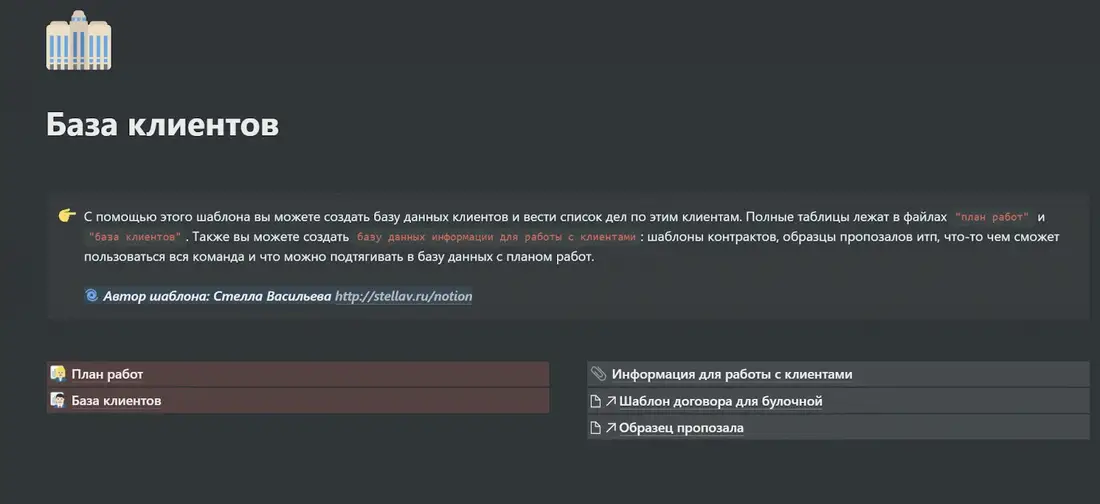Click link arrow icon before Шаблон договора

(x=610, y=402)
